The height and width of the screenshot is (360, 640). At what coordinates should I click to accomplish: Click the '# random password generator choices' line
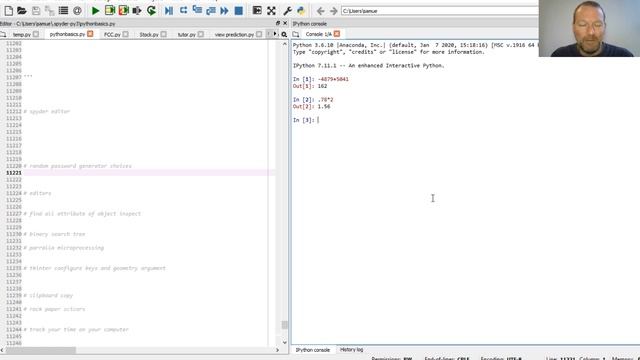78,166
